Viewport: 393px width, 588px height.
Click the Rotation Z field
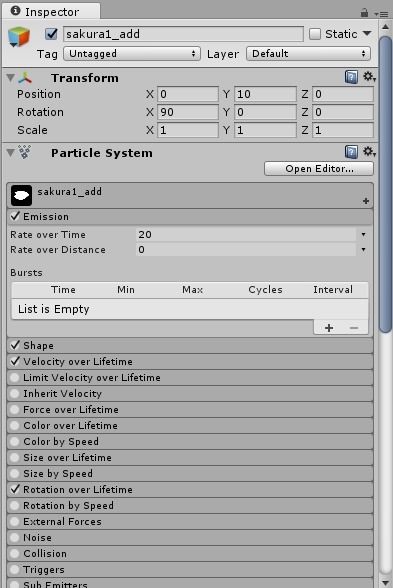point(343,112)
